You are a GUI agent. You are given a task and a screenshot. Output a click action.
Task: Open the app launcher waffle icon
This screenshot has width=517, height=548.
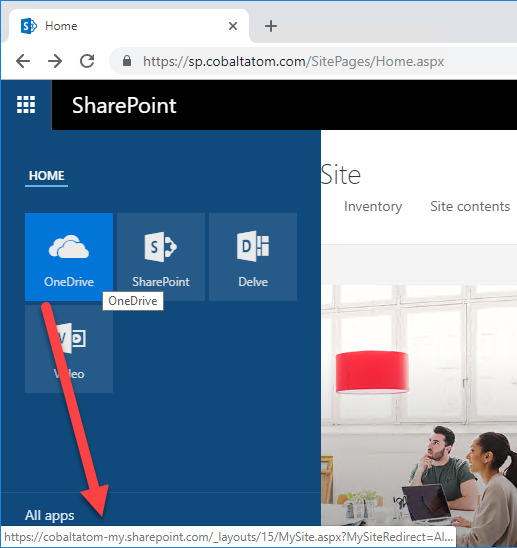26,105
